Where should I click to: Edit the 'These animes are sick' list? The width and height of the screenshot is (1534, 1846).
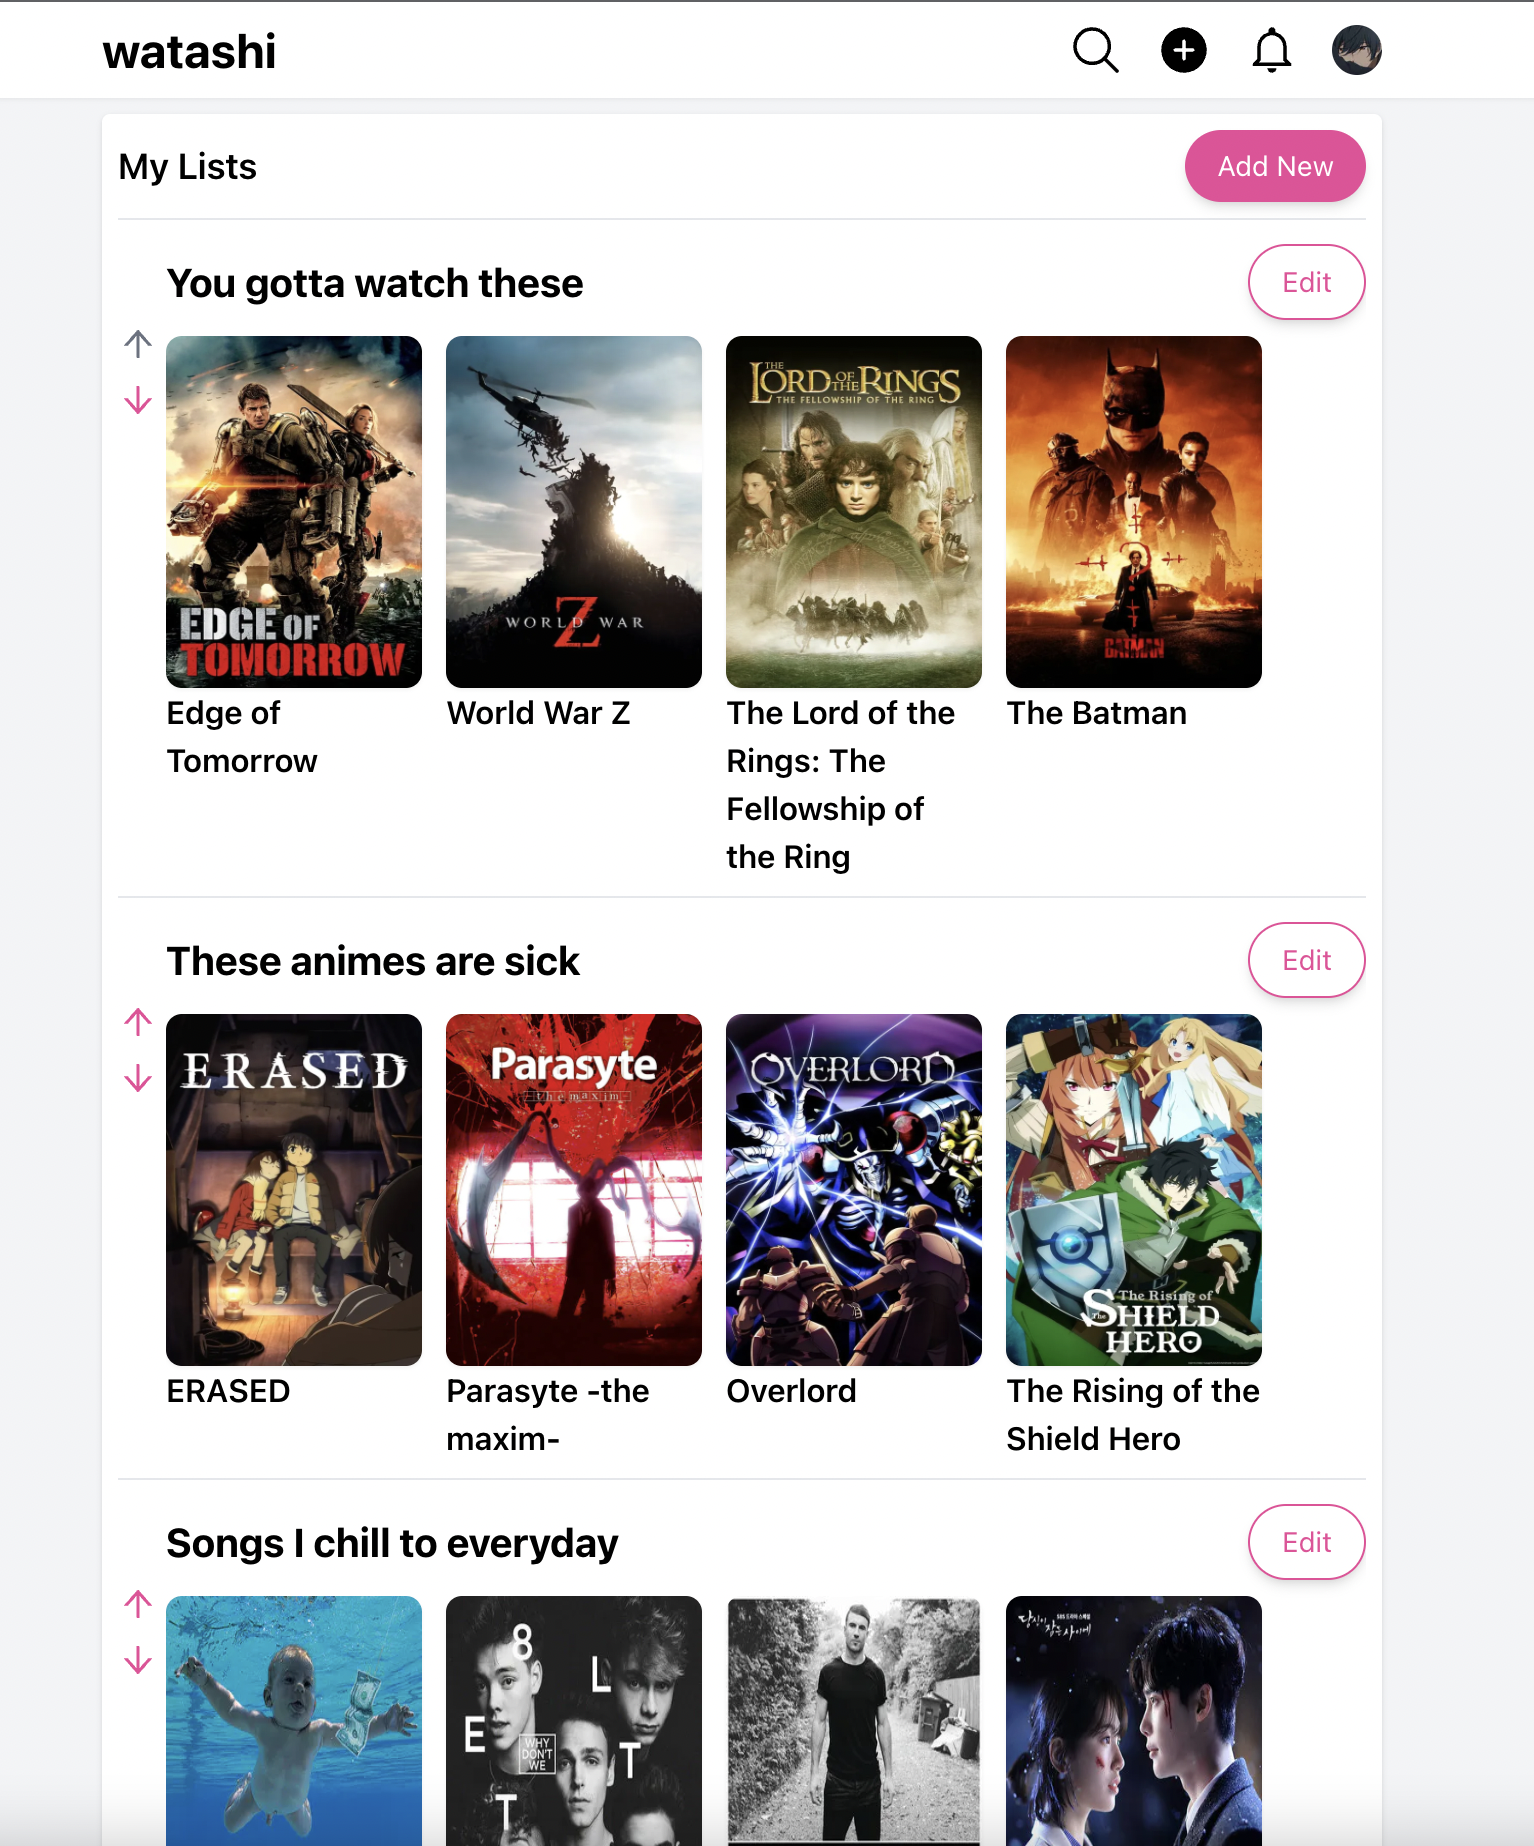point(1306,960)
